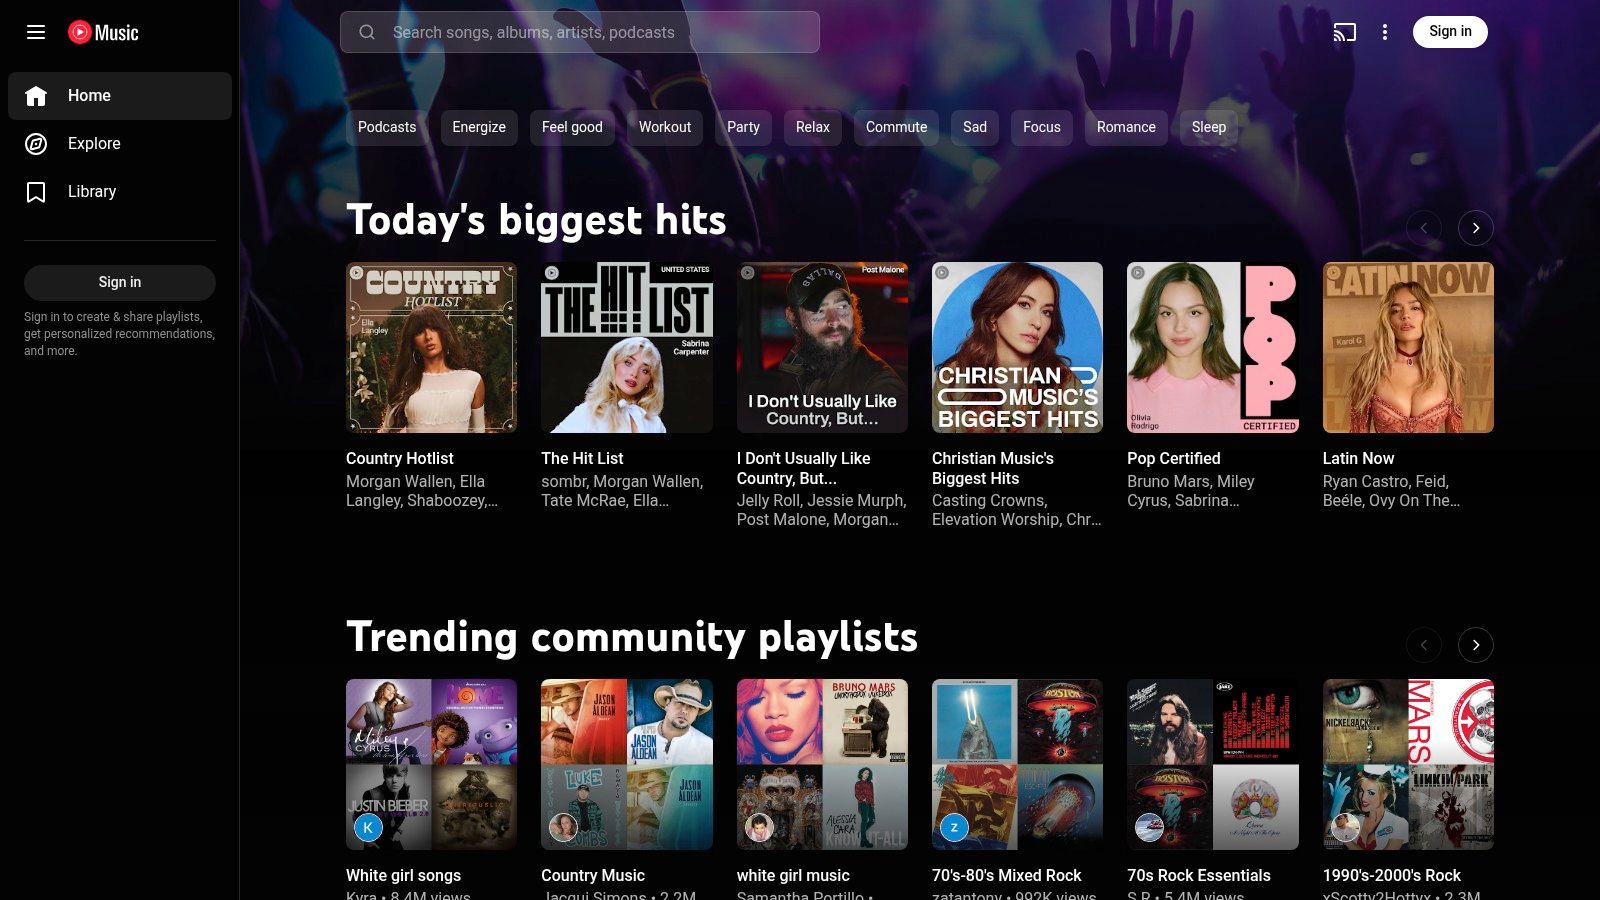Open the Explore section
Screen dimensions: 1600x900
pos(93,143)
